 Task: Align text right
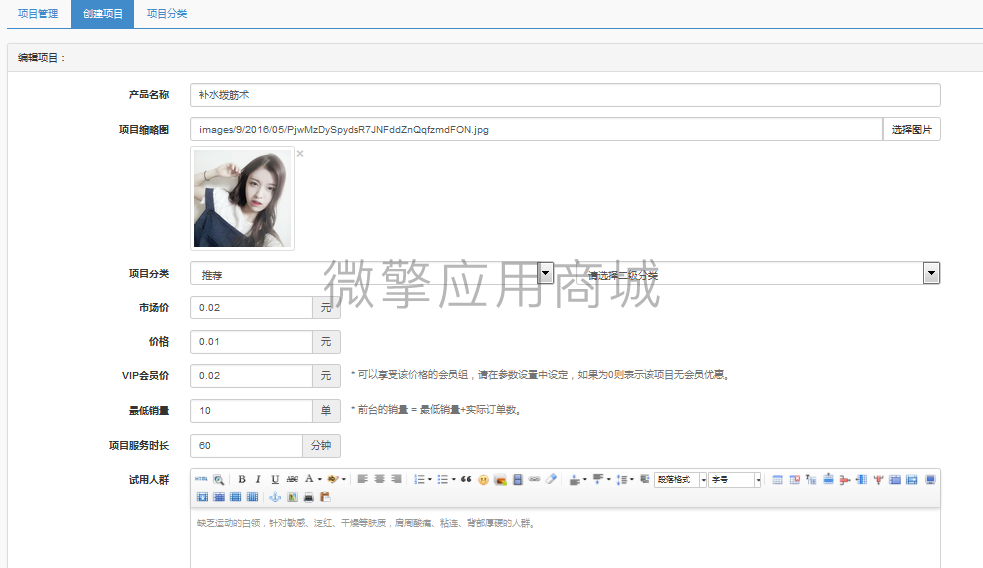point(396,479)
